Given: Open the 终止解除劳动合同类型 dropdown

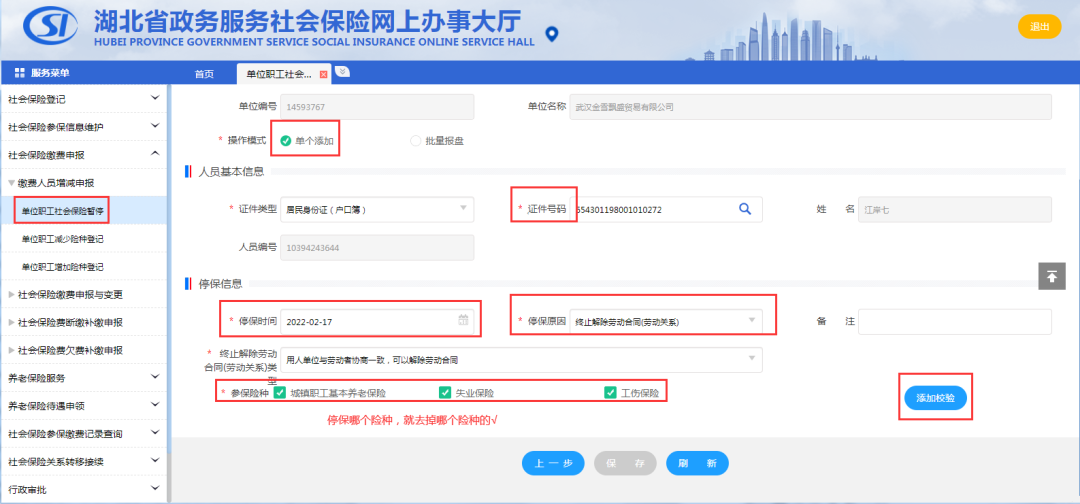Looking at the screenshot, I should (521, 359).
